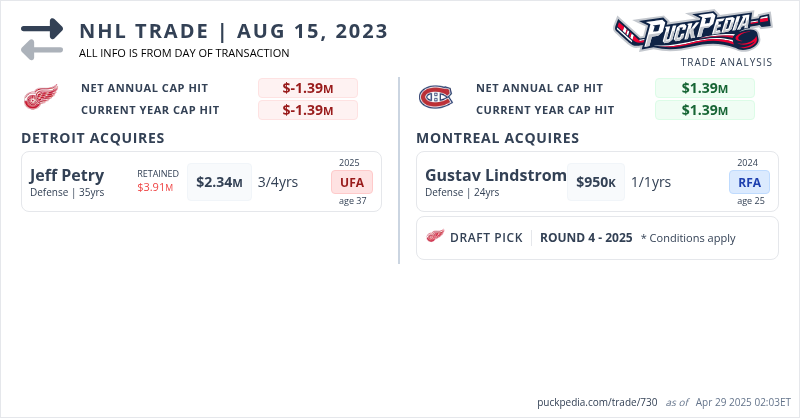The image size is (800, 418).
Task: Click Detroit's net annual cap hit value
Action: point(307,88)
